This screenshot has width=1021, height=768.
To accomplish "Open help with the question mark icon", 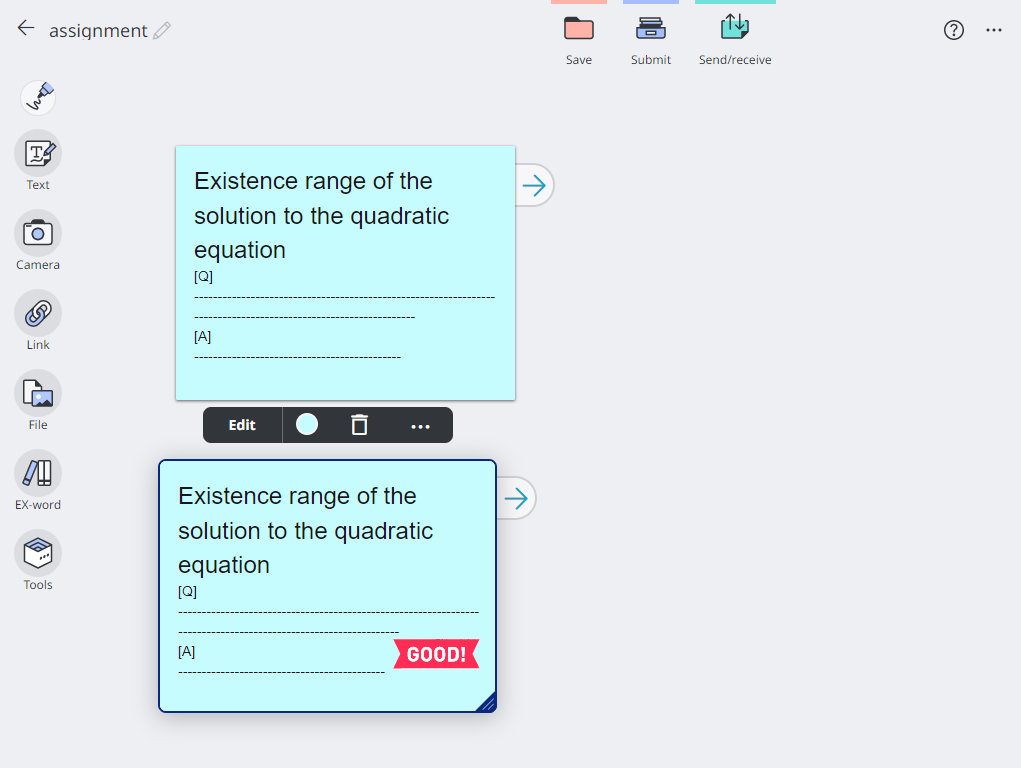I will (x=953, y=30).
